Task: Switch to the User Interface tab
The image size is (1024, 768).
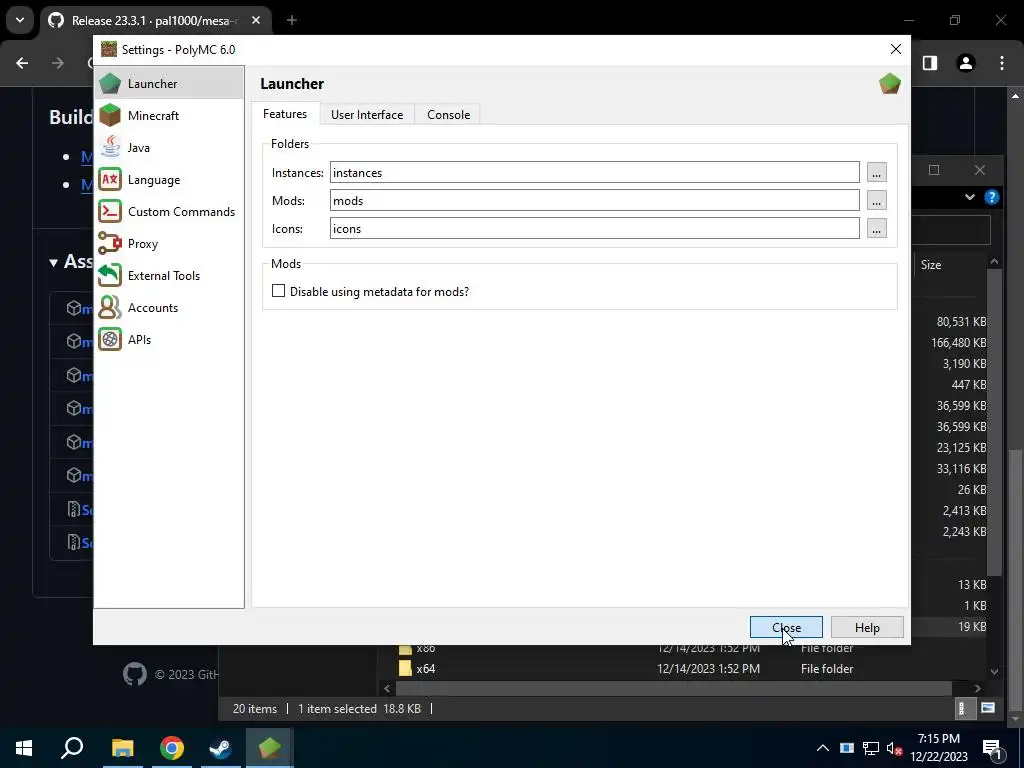Action: point(367,114)
